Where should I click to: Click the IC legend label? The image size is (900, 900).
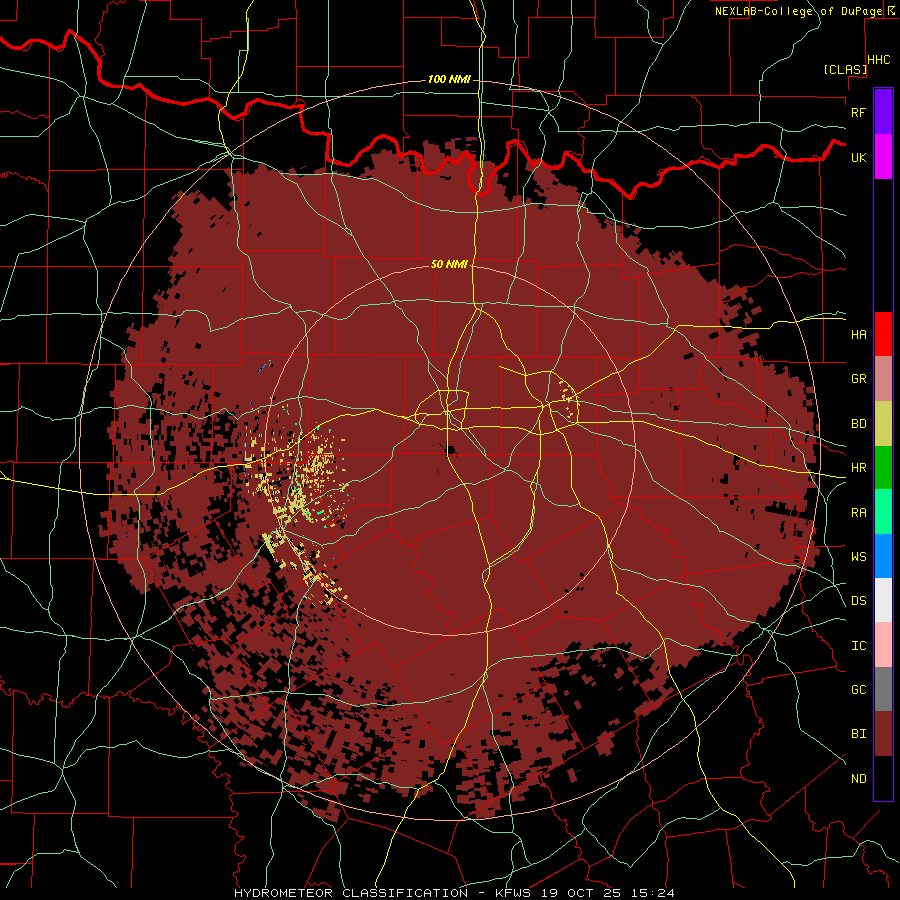(x=859, y=646)
